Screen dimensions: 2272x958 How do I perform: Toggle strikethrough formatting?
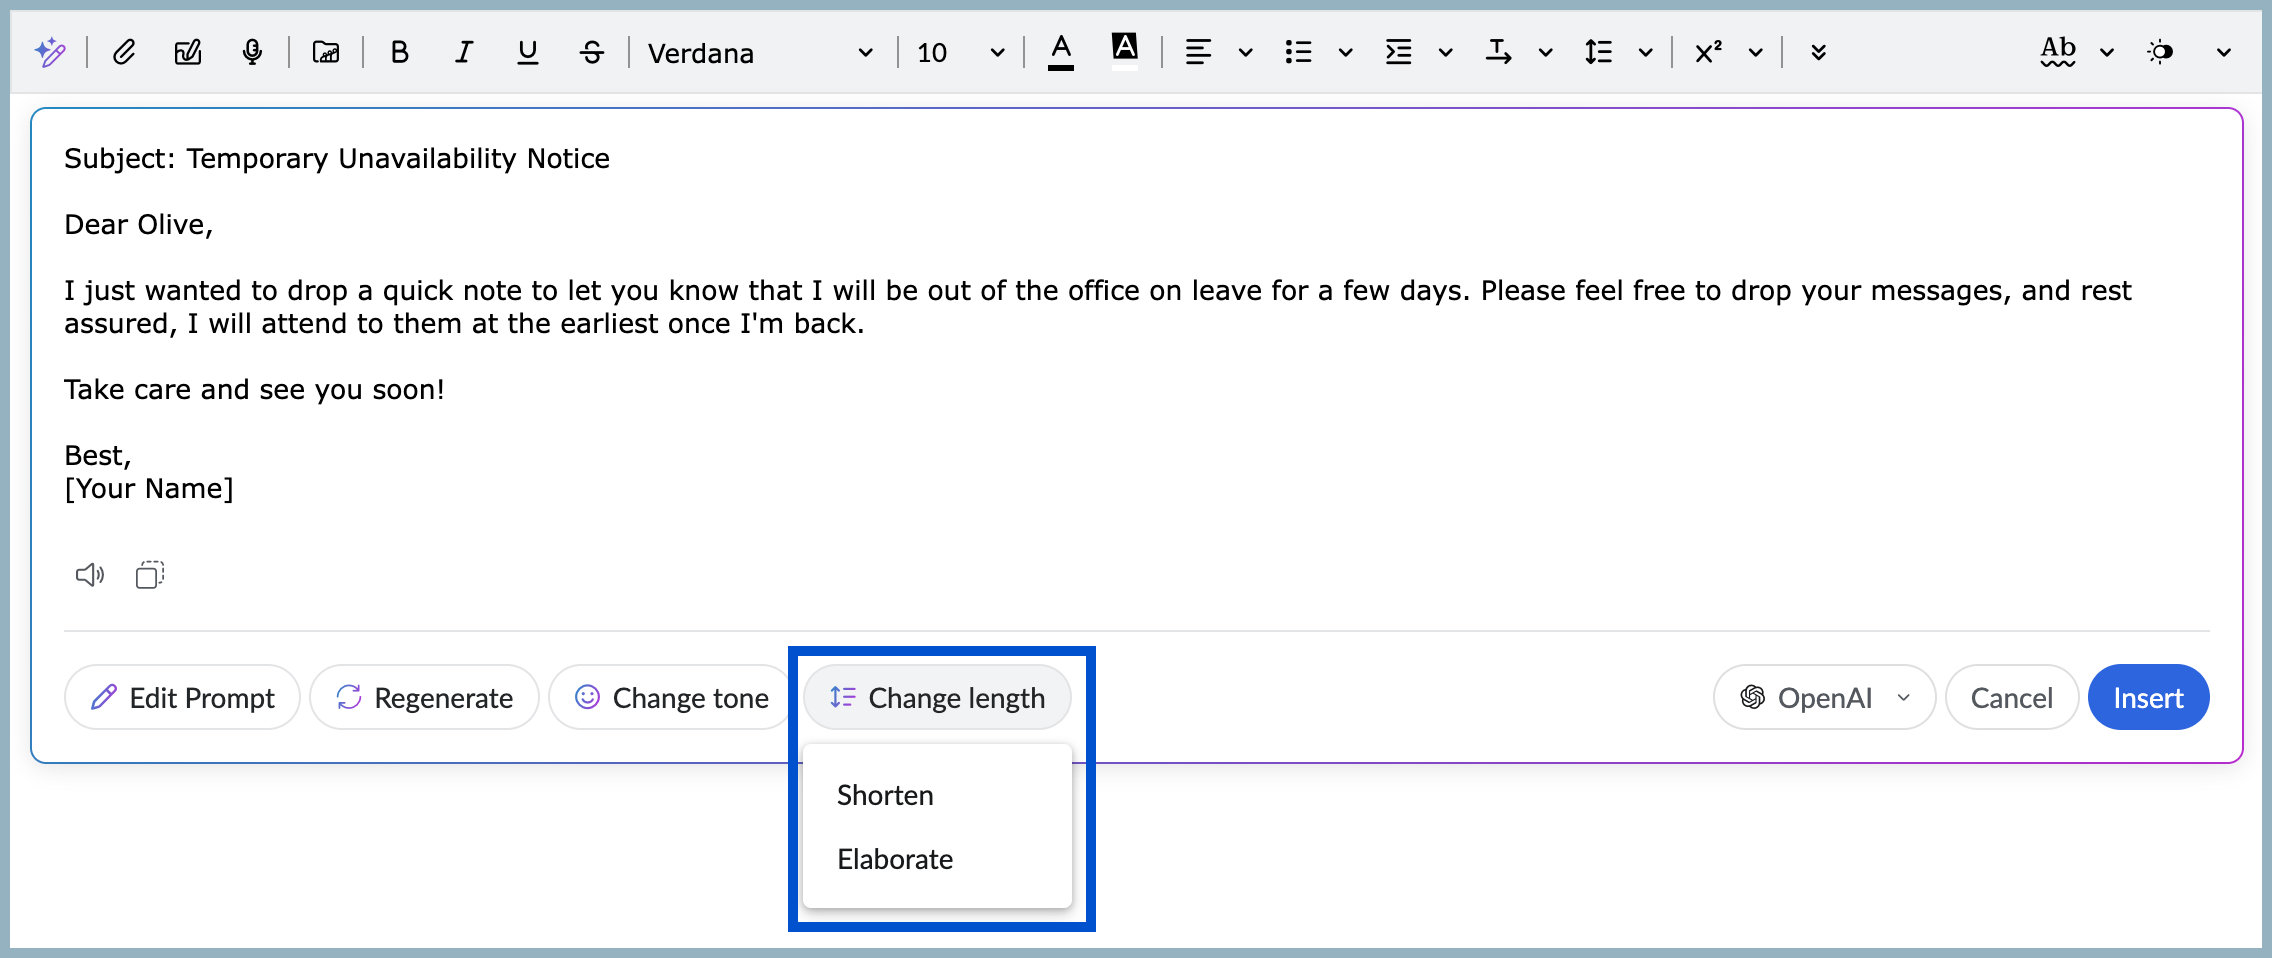point(591,52)
